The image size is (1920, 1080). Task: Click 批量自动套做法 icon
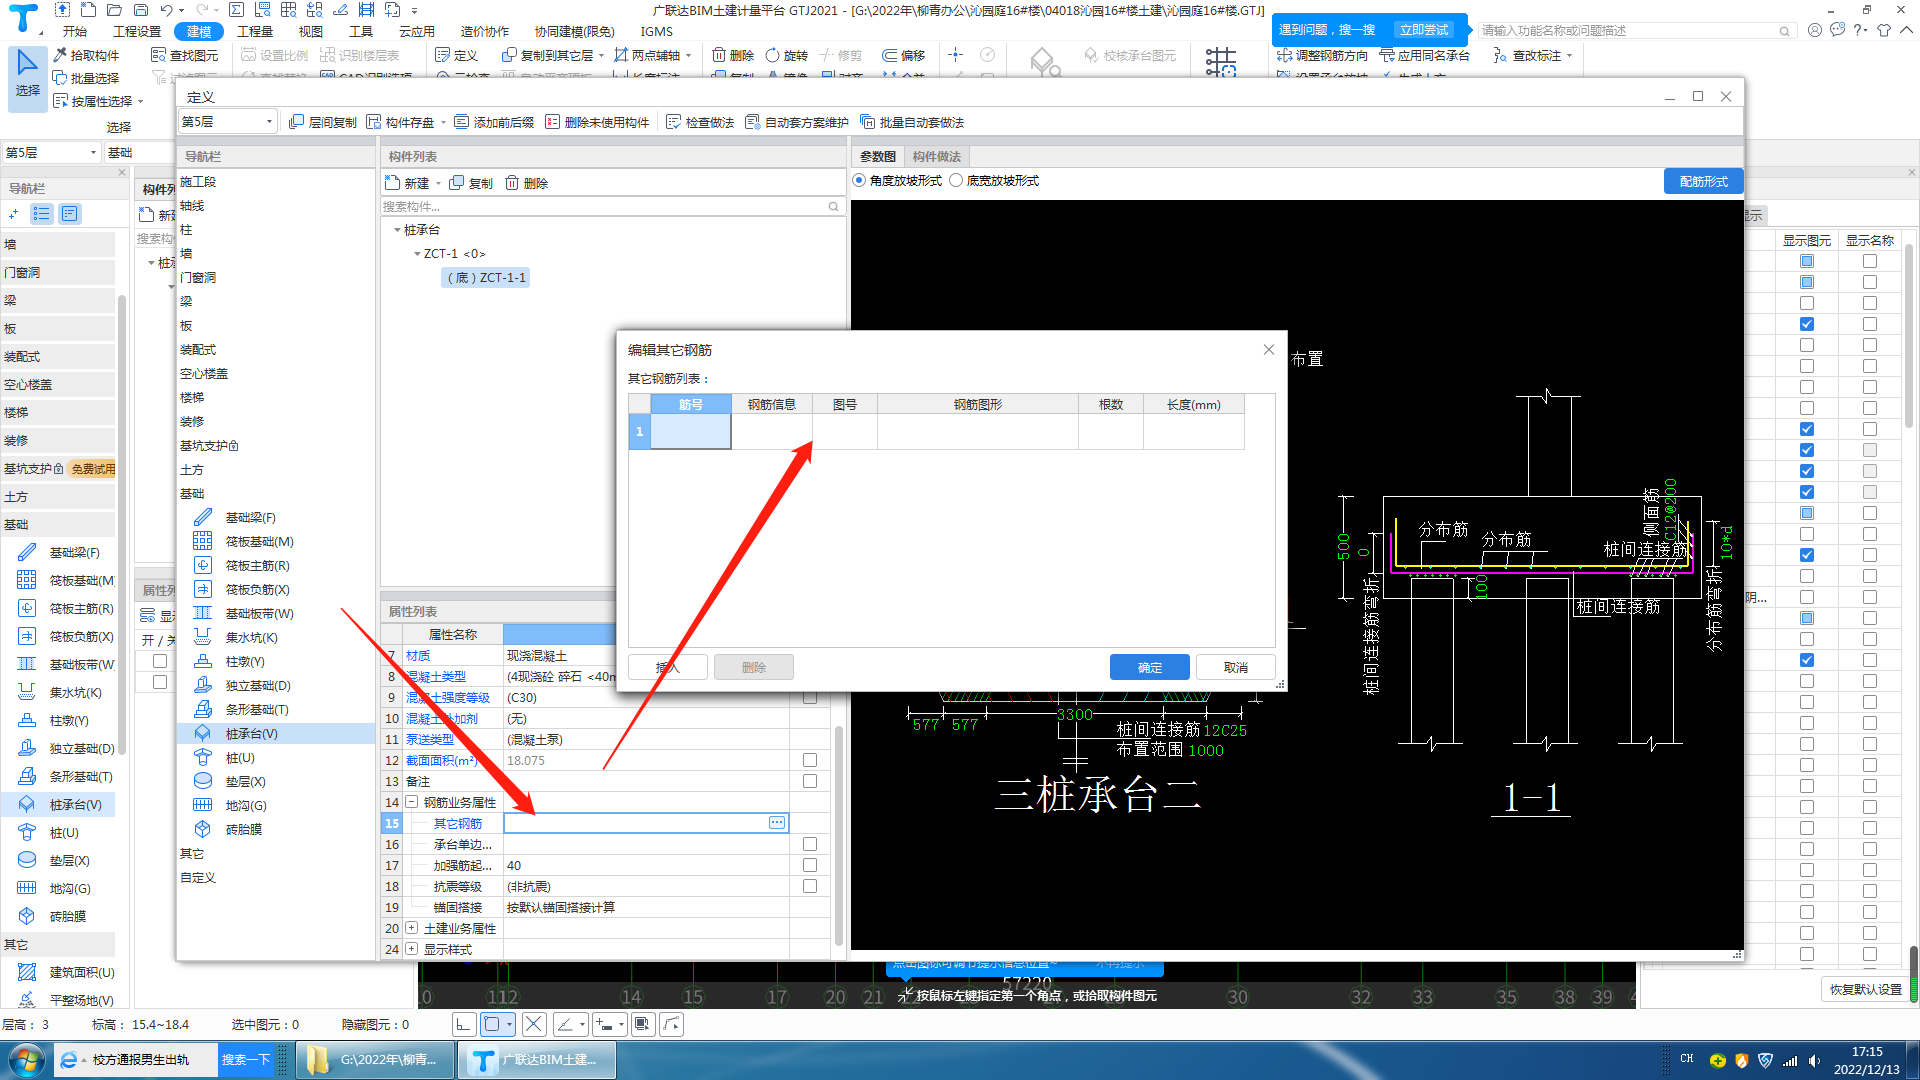[x=867, y=122]
